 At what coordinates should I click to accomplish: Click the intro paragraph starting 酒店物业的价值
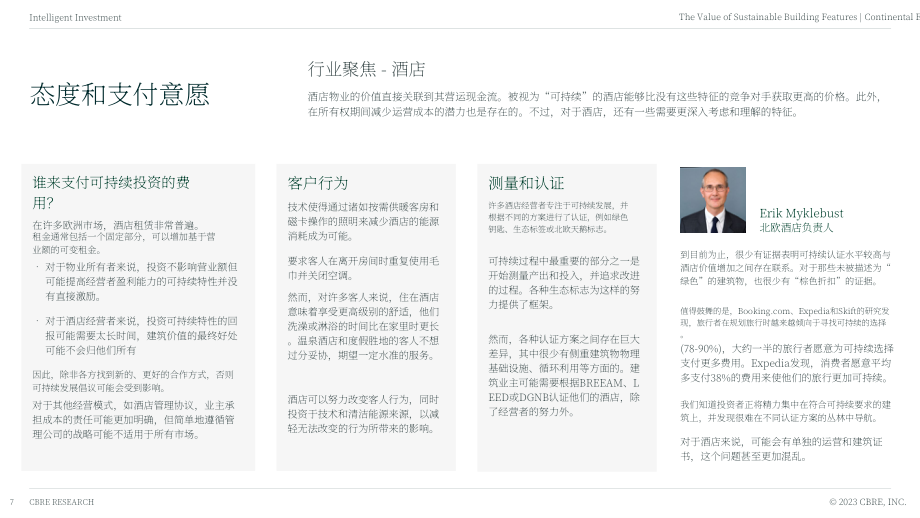[595, 104]
